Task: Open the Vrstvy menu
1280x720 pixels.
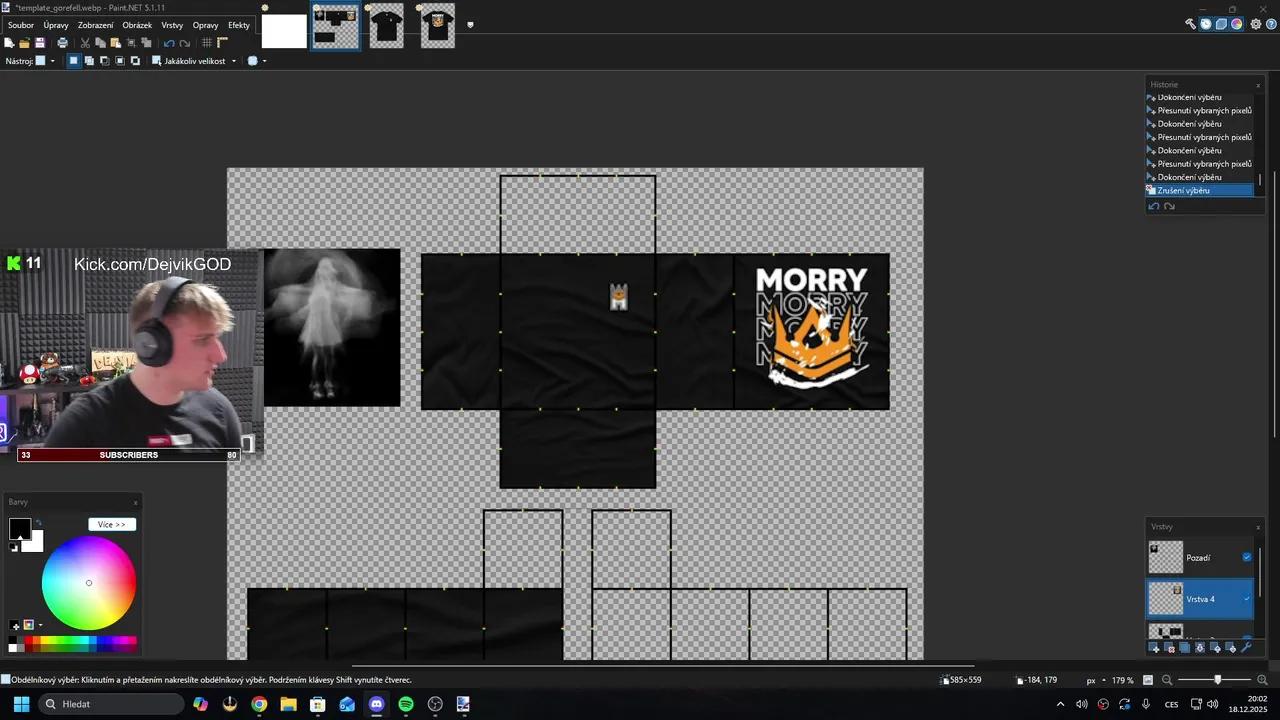Action: click(172, 25)
